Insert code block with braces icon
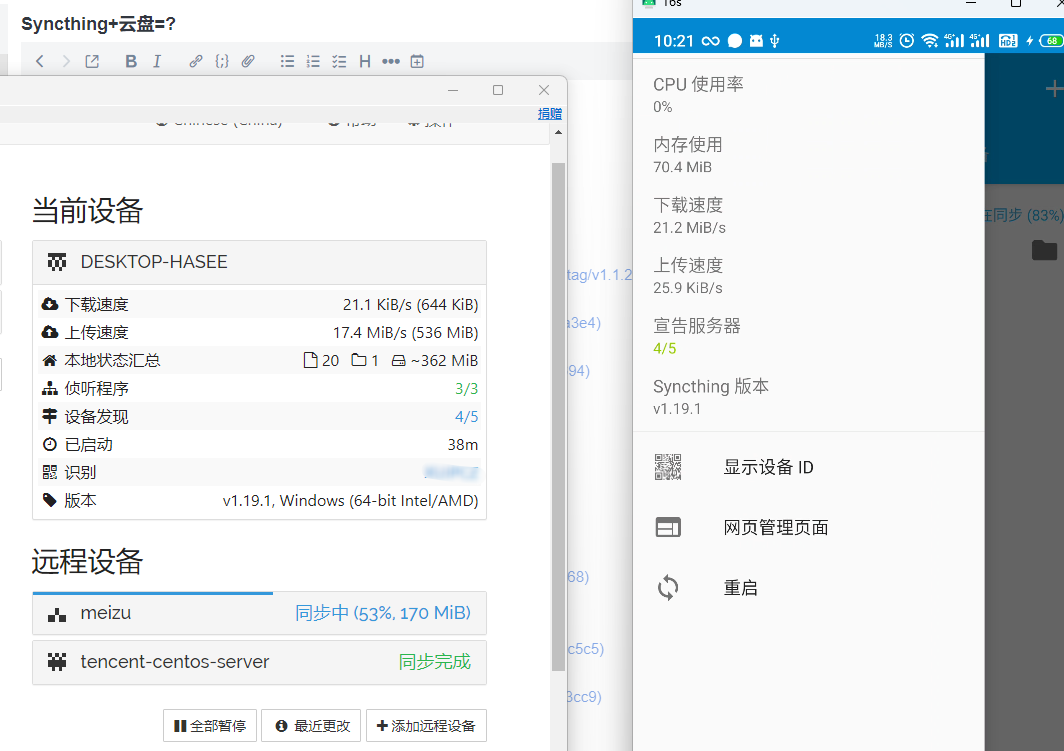This screenshot has height=751, width=1064. point(222,62)
